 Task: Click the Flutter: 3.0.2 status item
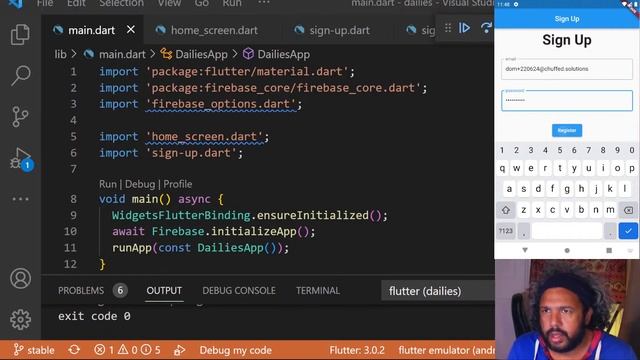pos(357,350)
